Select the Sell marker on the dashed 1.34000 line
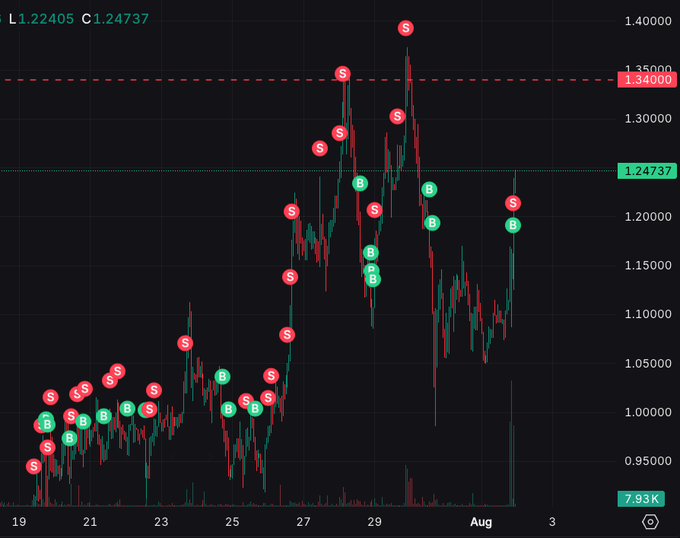This screenshot has height=538, width=680. pos(343,74)
